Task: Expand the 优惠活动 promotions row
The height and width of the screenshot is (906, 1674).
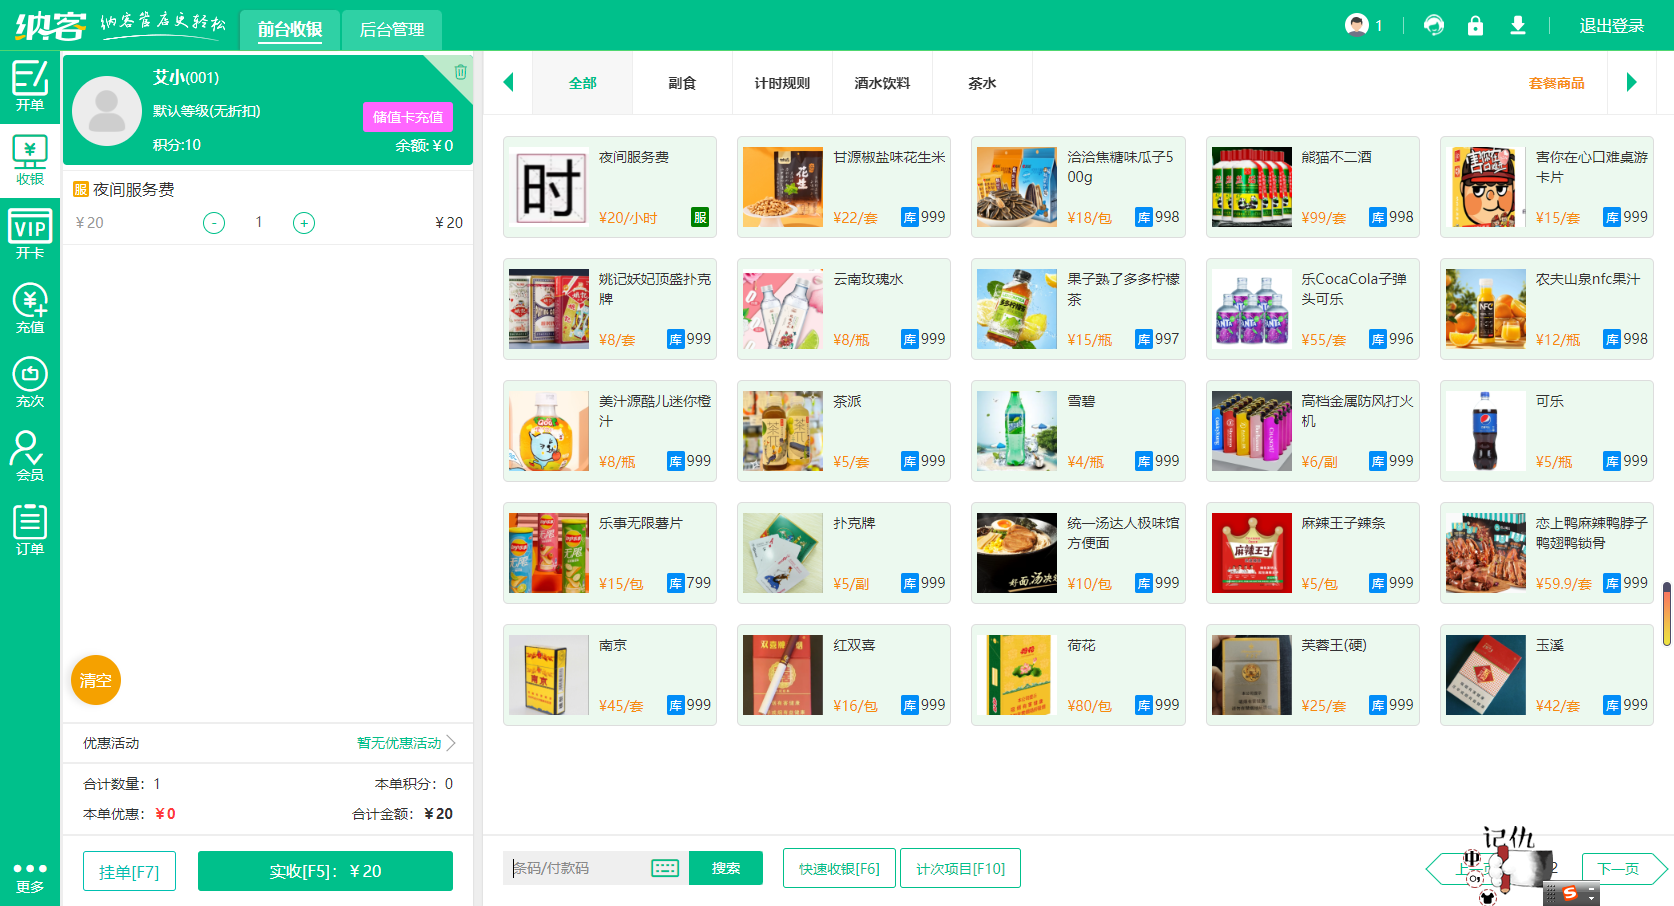Action: point(406,743)
